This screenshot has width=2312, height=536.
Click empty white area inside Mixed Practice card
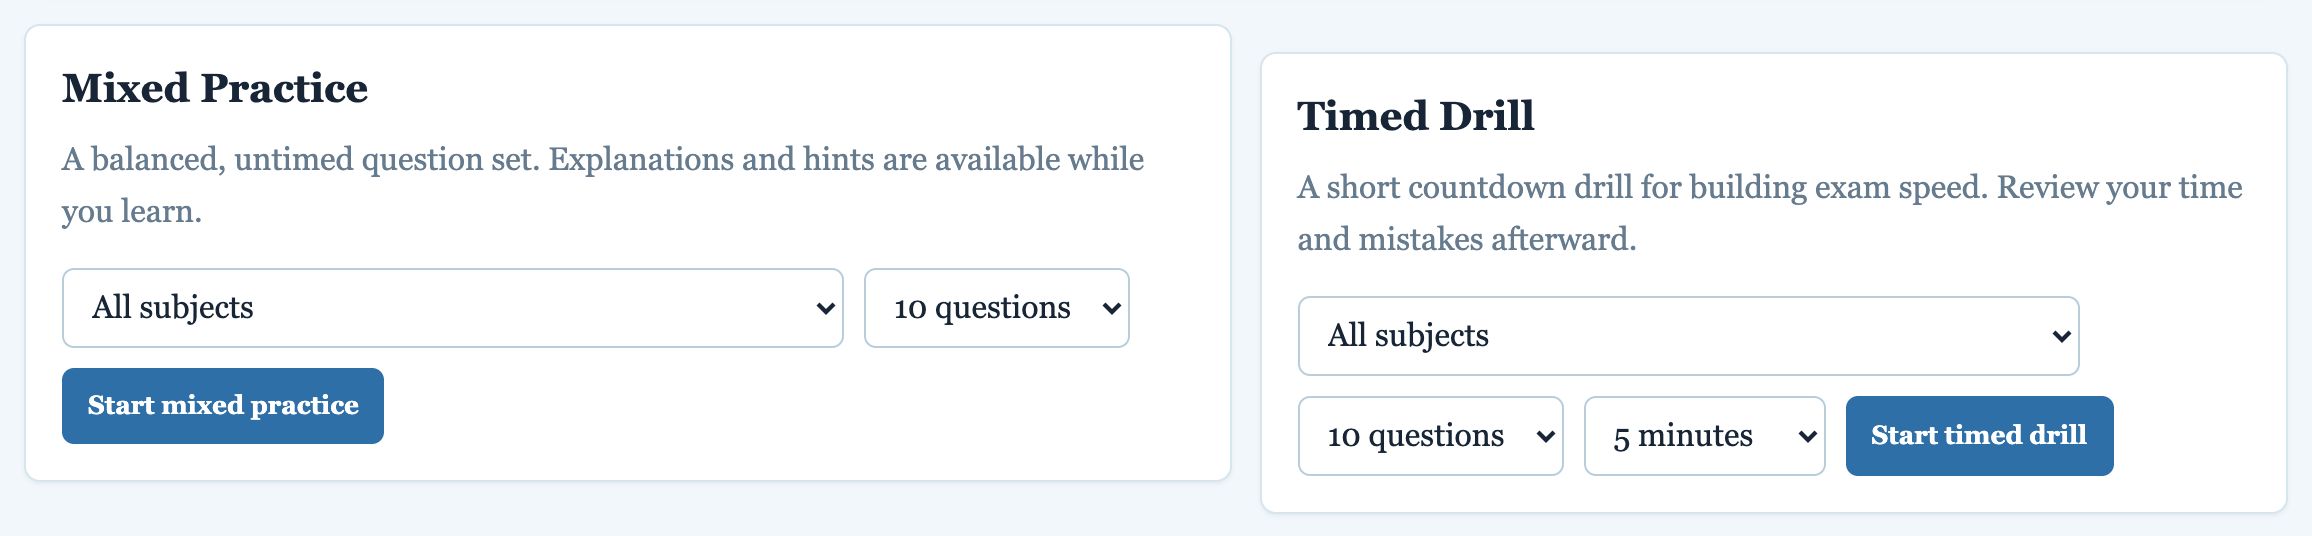click(x=800, y=420)
